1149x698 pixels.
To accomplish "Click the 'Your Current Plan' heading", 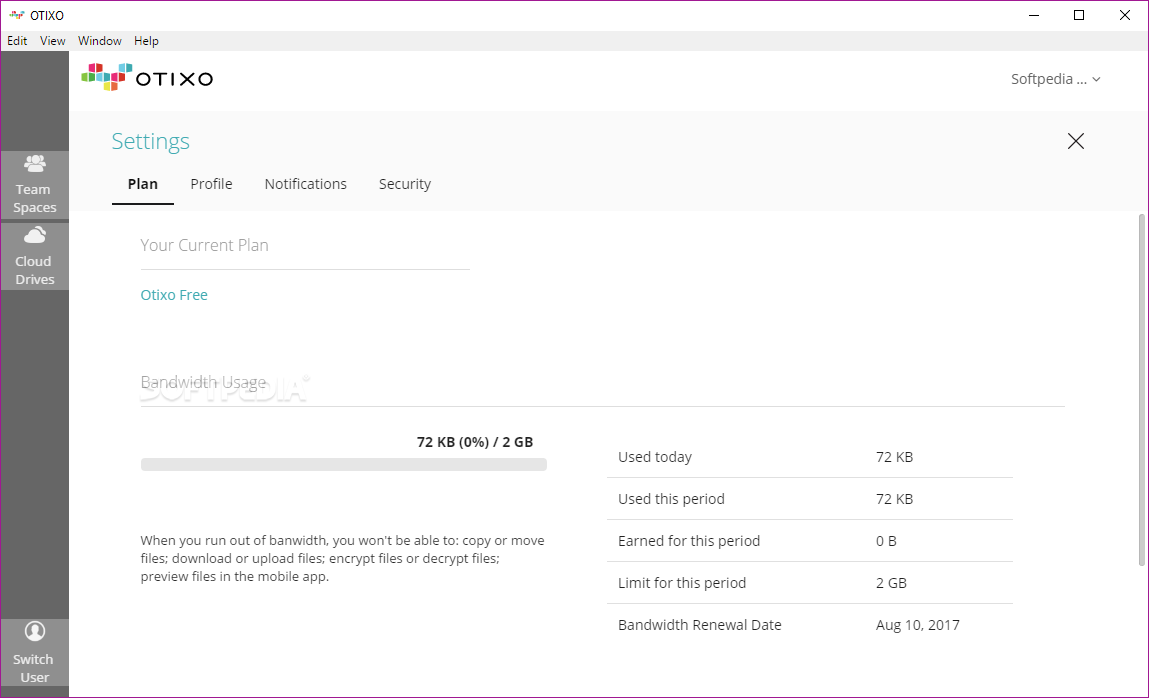I will click(204, 245).
